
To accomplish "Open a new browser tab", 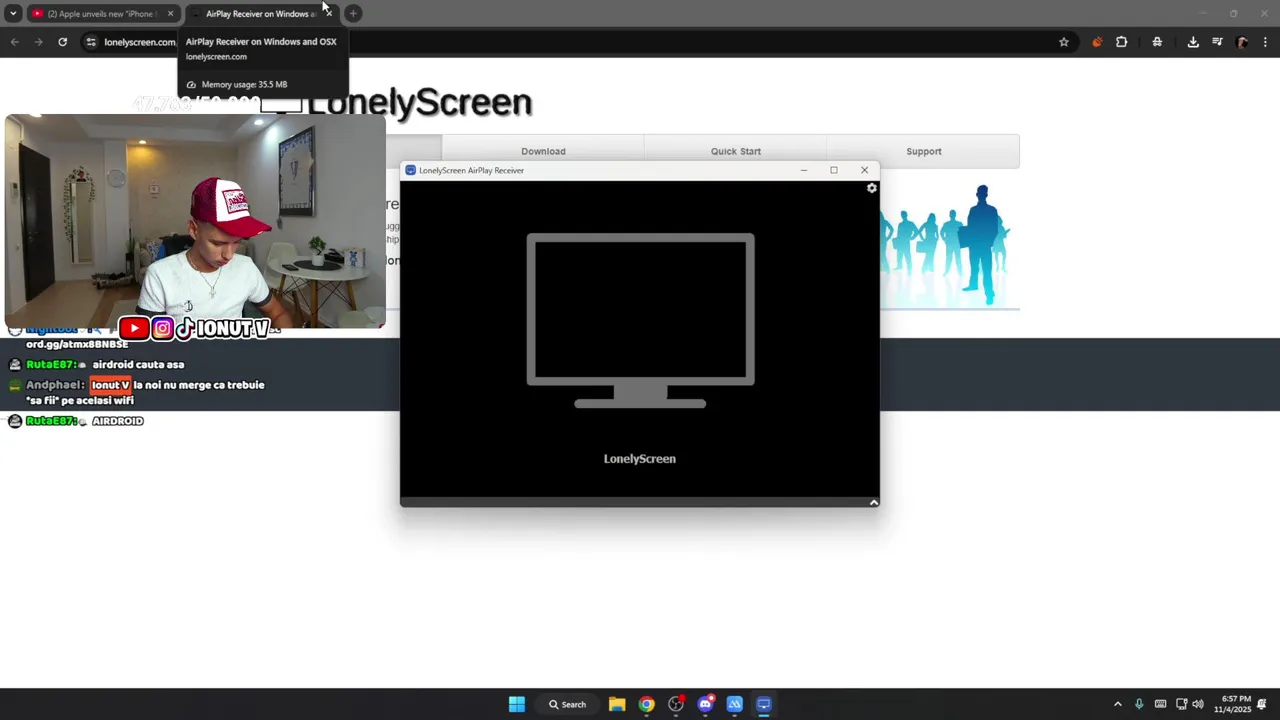I will 353,13.
